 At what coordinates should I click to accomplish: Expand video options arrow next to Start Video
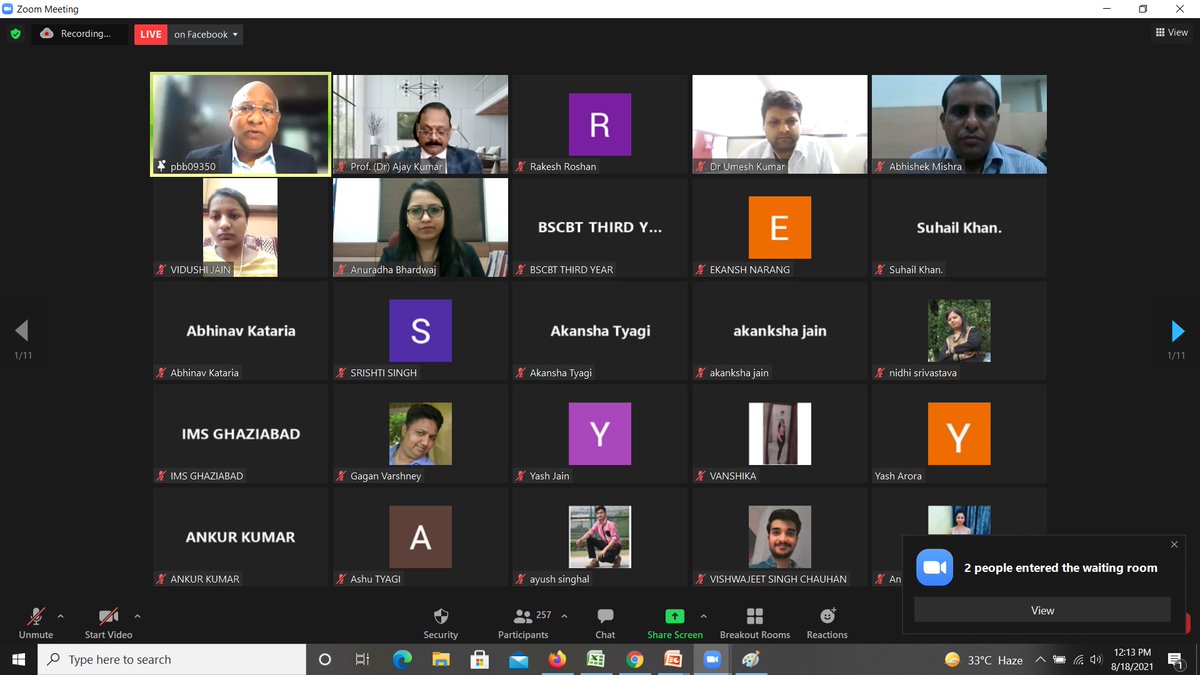tap(137, 616)
